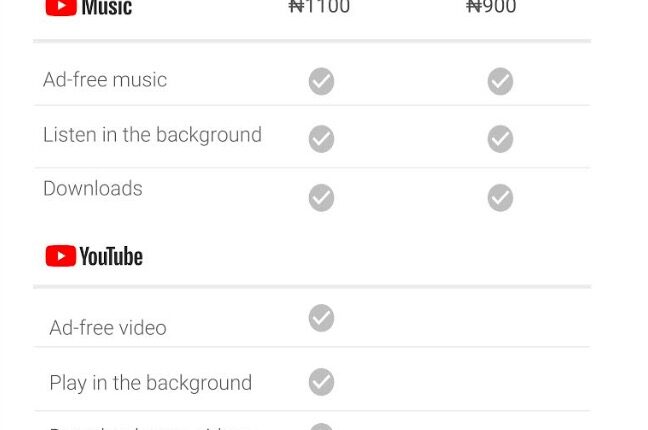
Task: Click the Ad-free video feature label
Action: click(x=108, y=328)
